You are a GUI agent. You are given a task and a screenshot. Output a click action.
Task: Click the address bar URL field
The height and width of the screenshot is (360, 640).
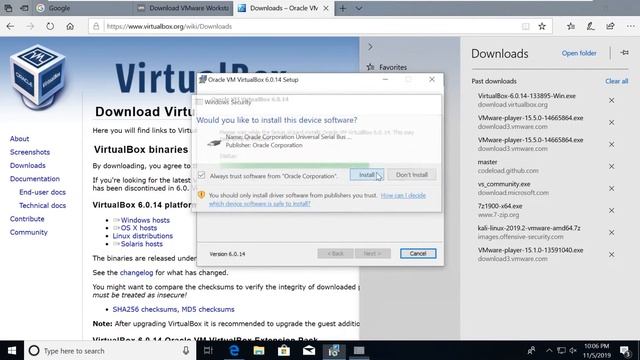(310, 27)
